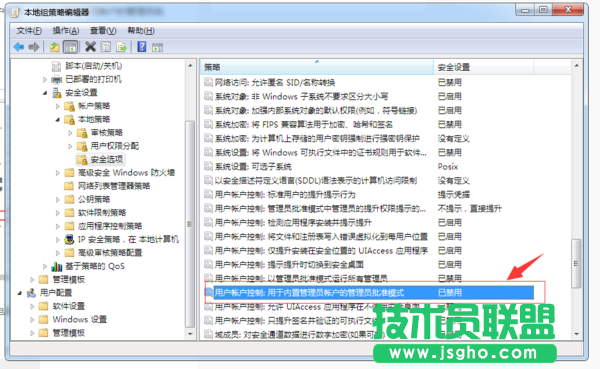Click the Forward arrow toolbar icon
Image resolution: width=600 pixels, height=369 pixels.
click(34, 47)
